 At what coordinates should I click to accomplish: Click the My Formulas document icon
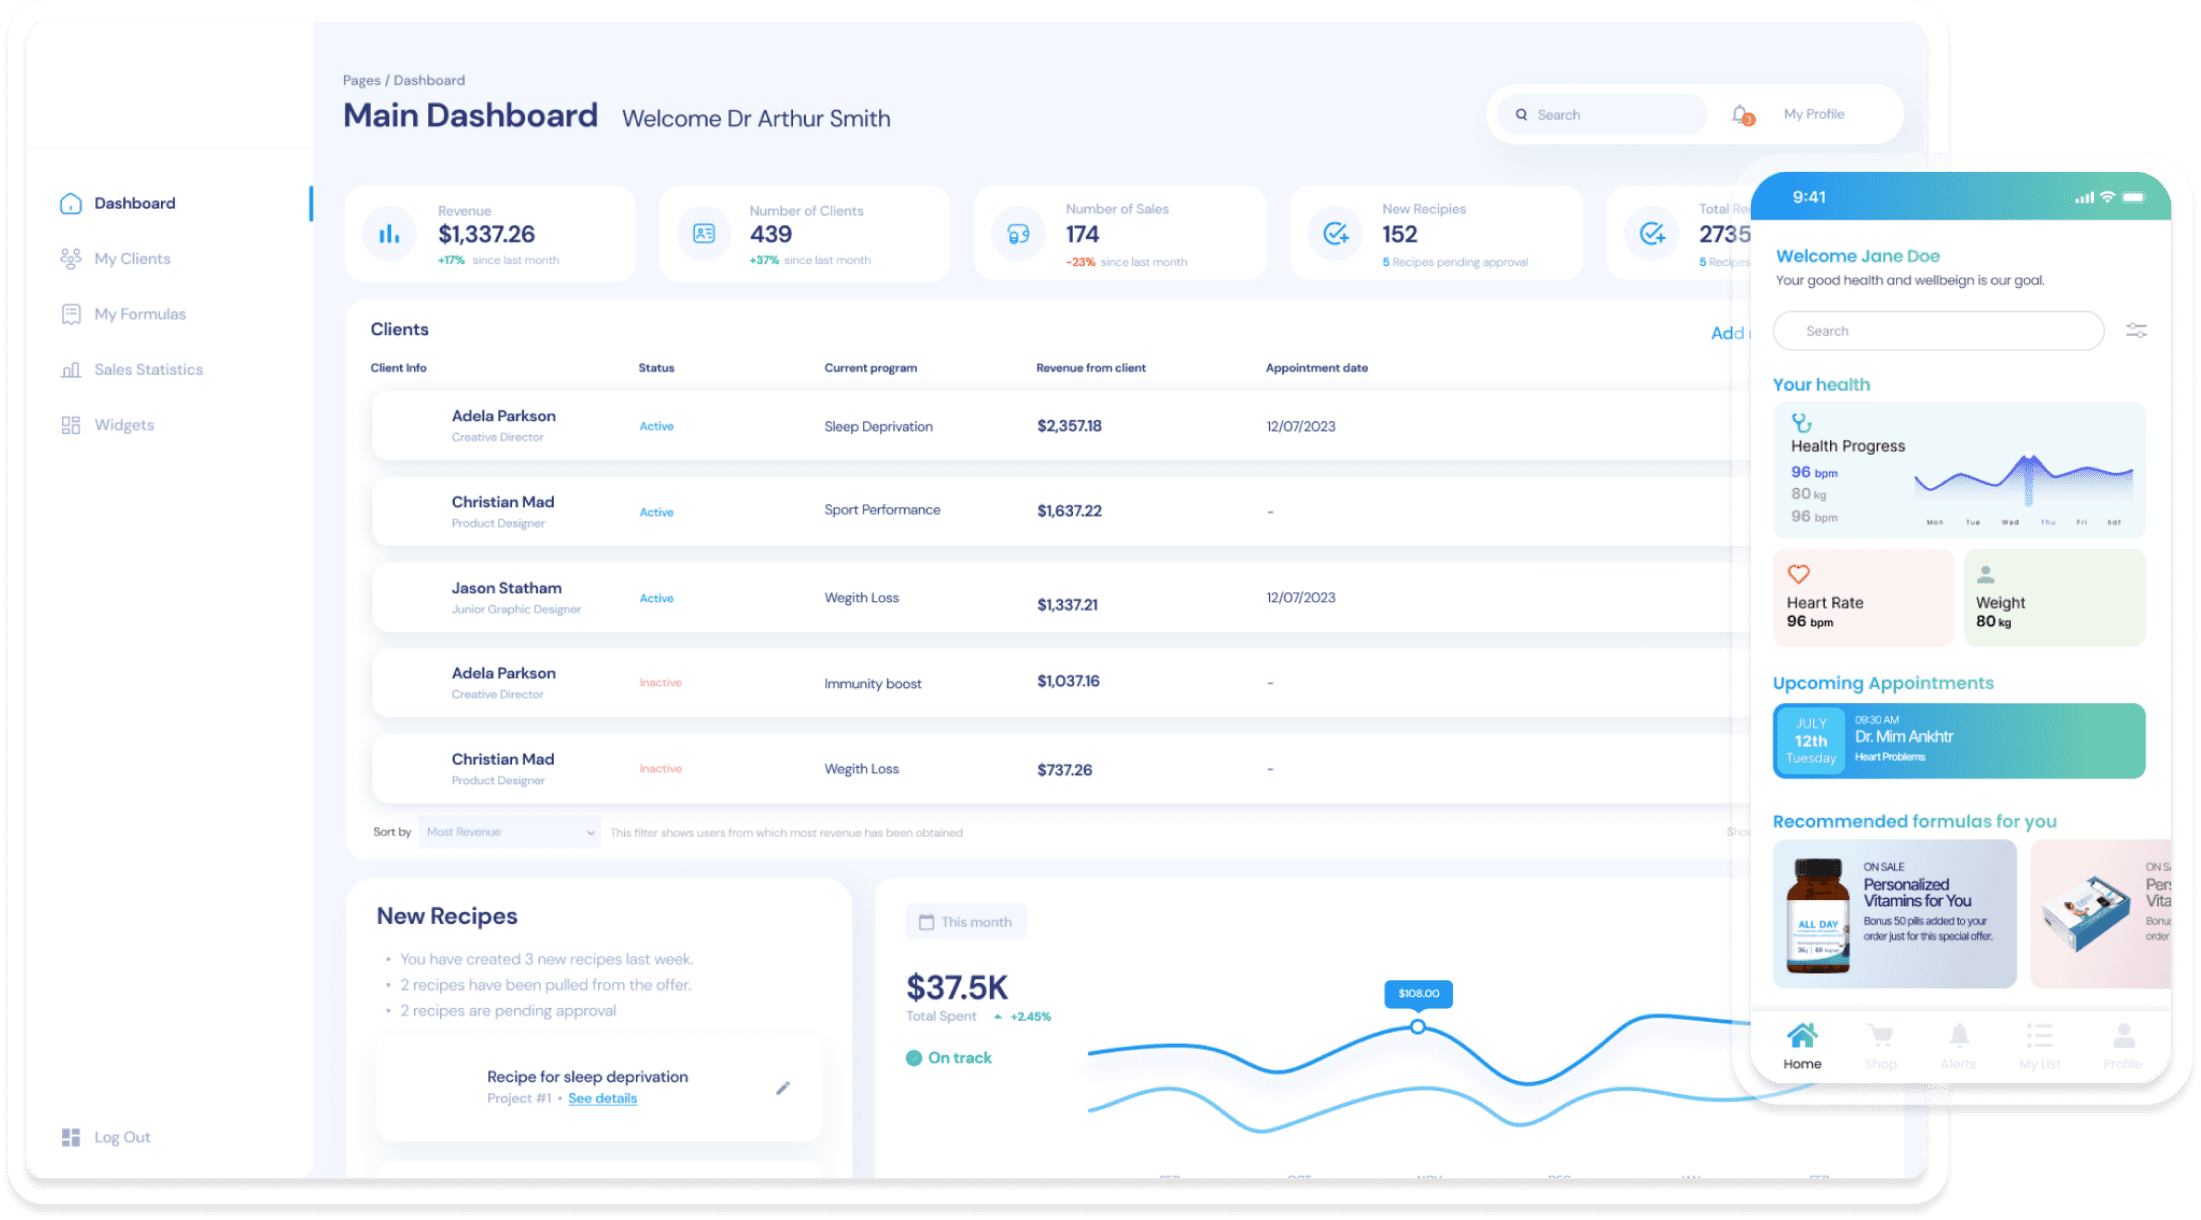(x=70, y=314)
